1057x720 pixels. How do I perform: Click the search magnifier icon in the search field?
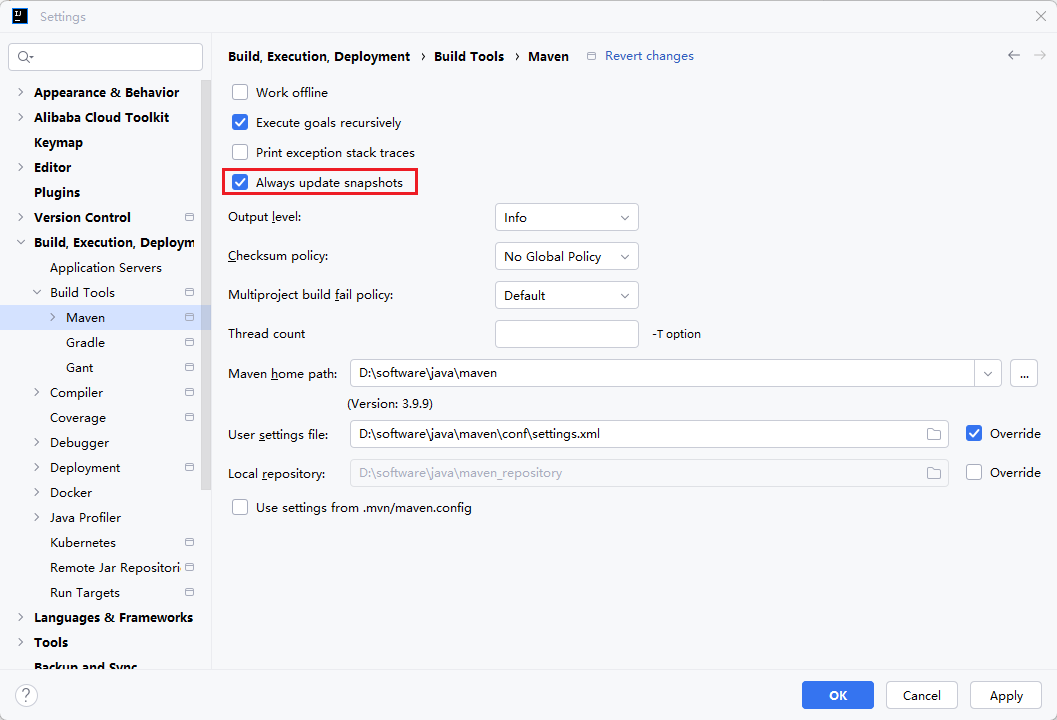(25, 57)
